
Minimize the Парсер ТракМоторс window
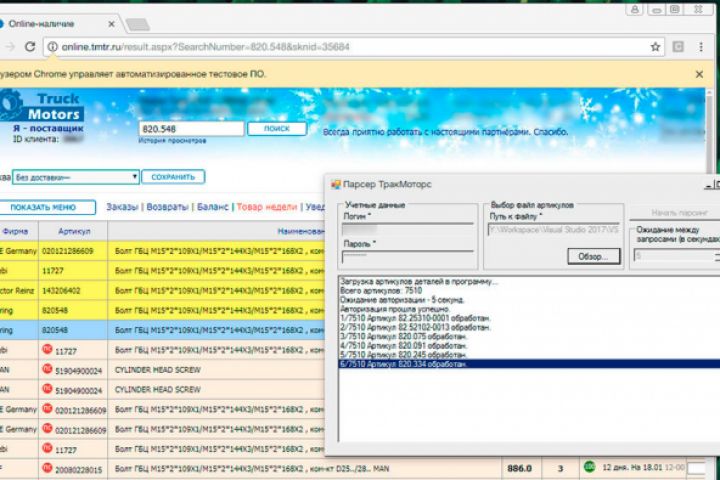(x=708, y=185)
